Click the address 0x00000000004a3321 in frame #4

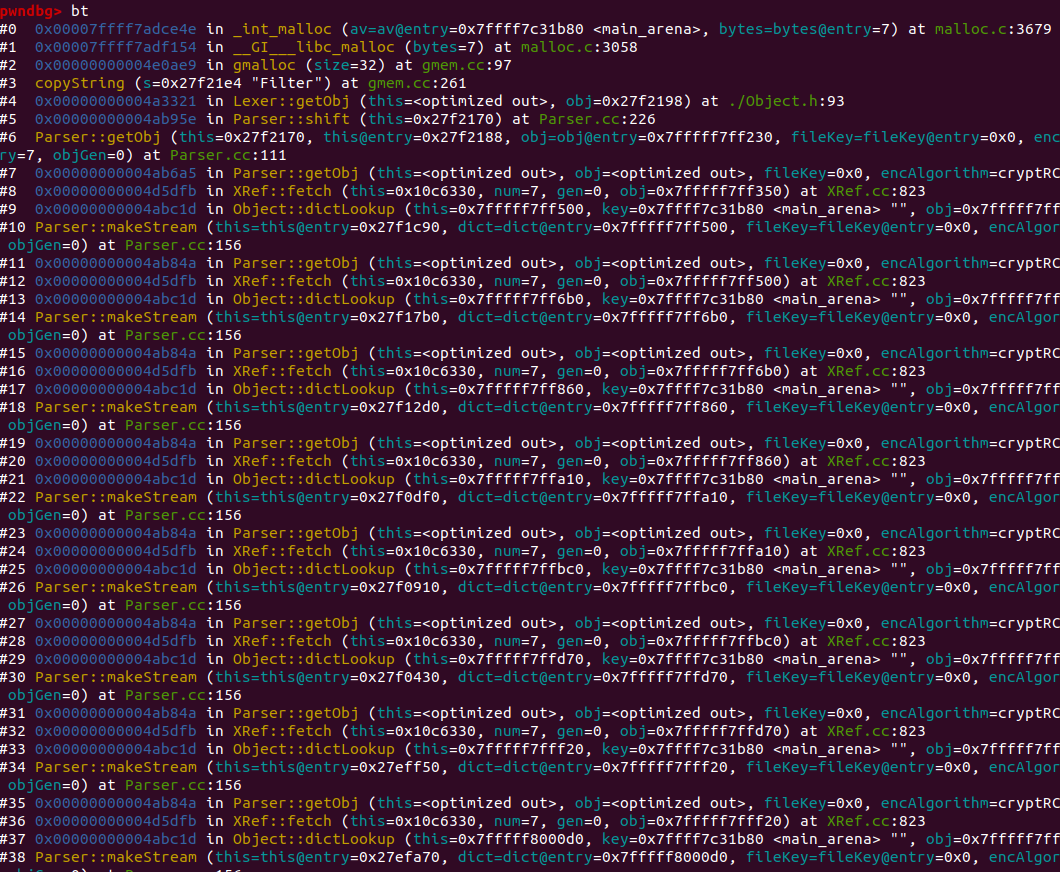tap(116, 101)
